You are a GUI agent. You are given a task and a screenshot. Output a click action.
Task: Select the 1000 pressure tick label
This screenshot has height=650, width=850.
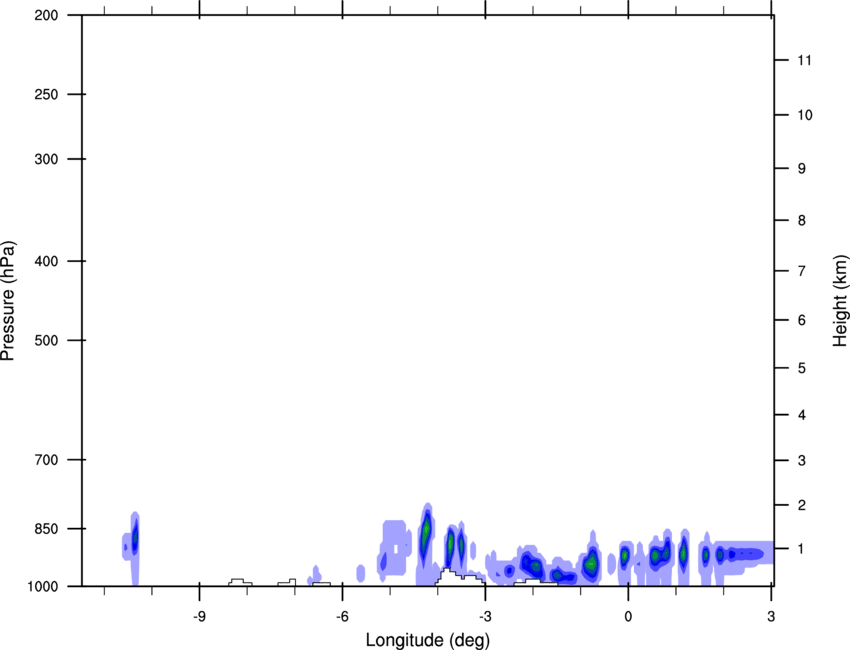click(x=42, y=587)
